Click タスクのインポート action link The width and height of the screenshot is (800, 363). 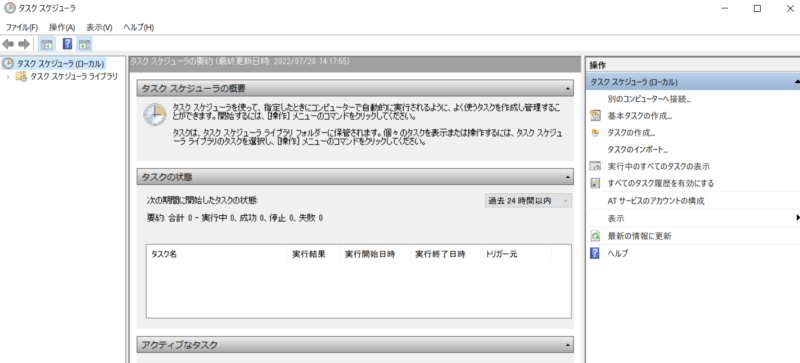point(638,150)
